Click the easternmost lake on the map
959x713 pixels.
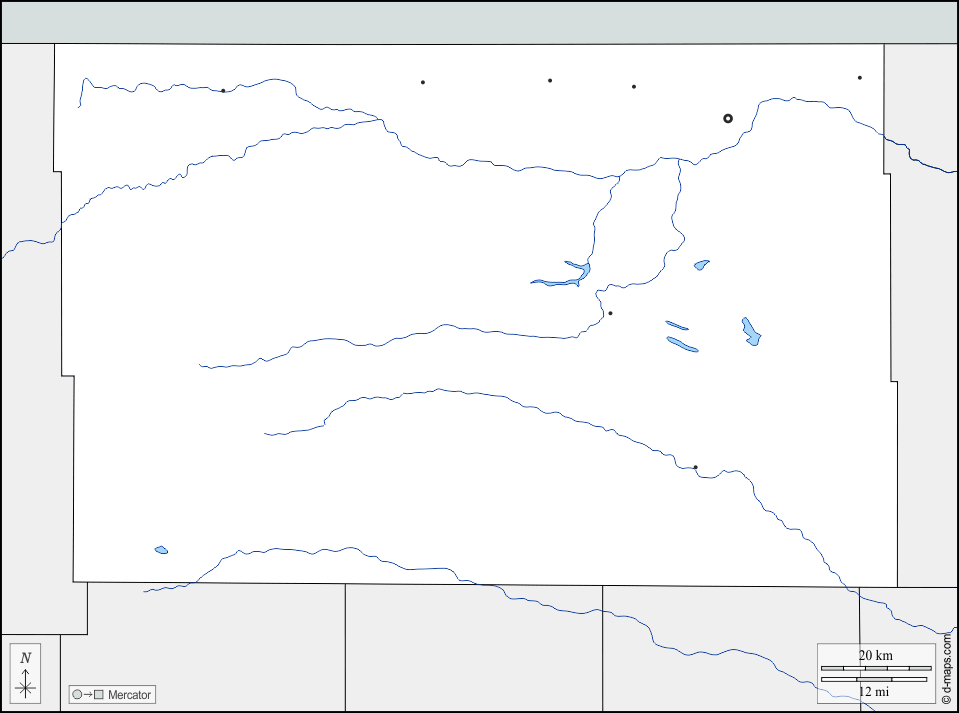click(x=751, y=332)
